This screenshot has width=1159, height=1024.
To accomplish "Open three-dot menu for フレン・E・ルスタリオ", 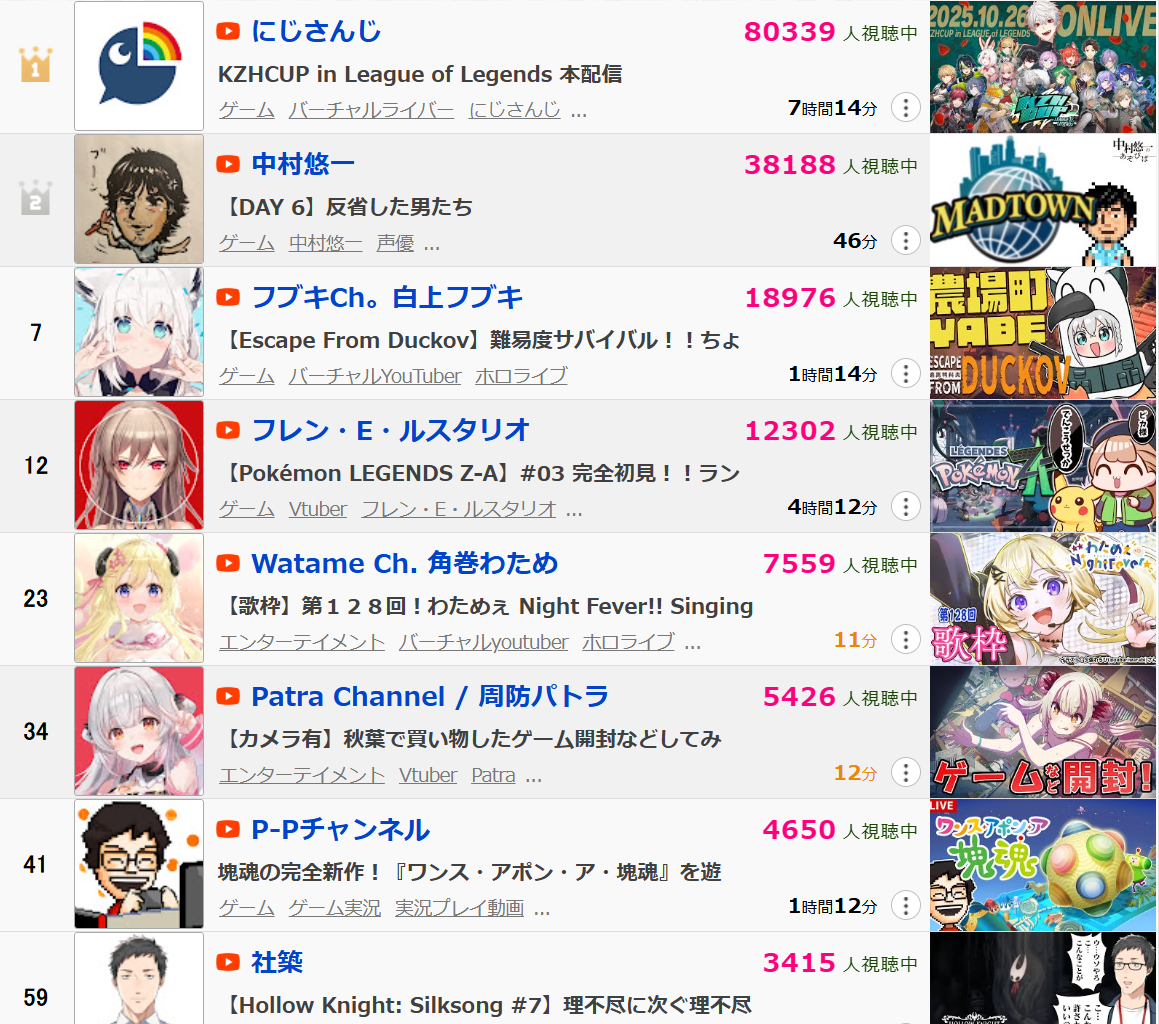I will coord(905,507).
